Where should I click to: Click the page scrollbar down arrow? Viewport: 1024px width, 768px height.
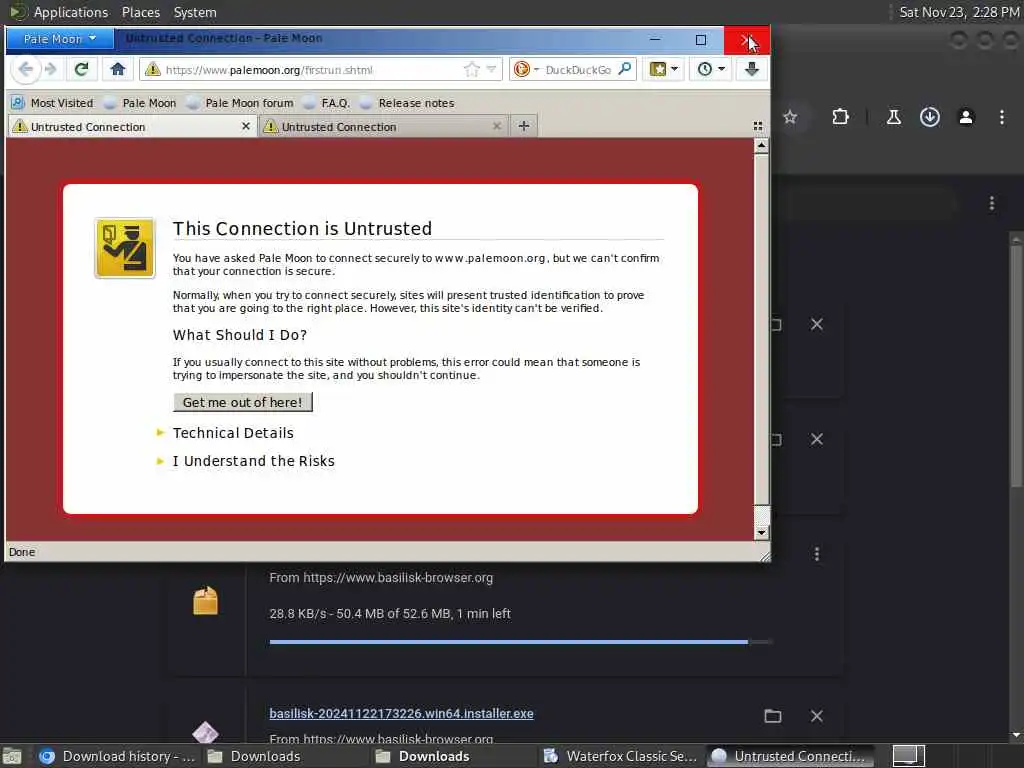pos(761,533)
